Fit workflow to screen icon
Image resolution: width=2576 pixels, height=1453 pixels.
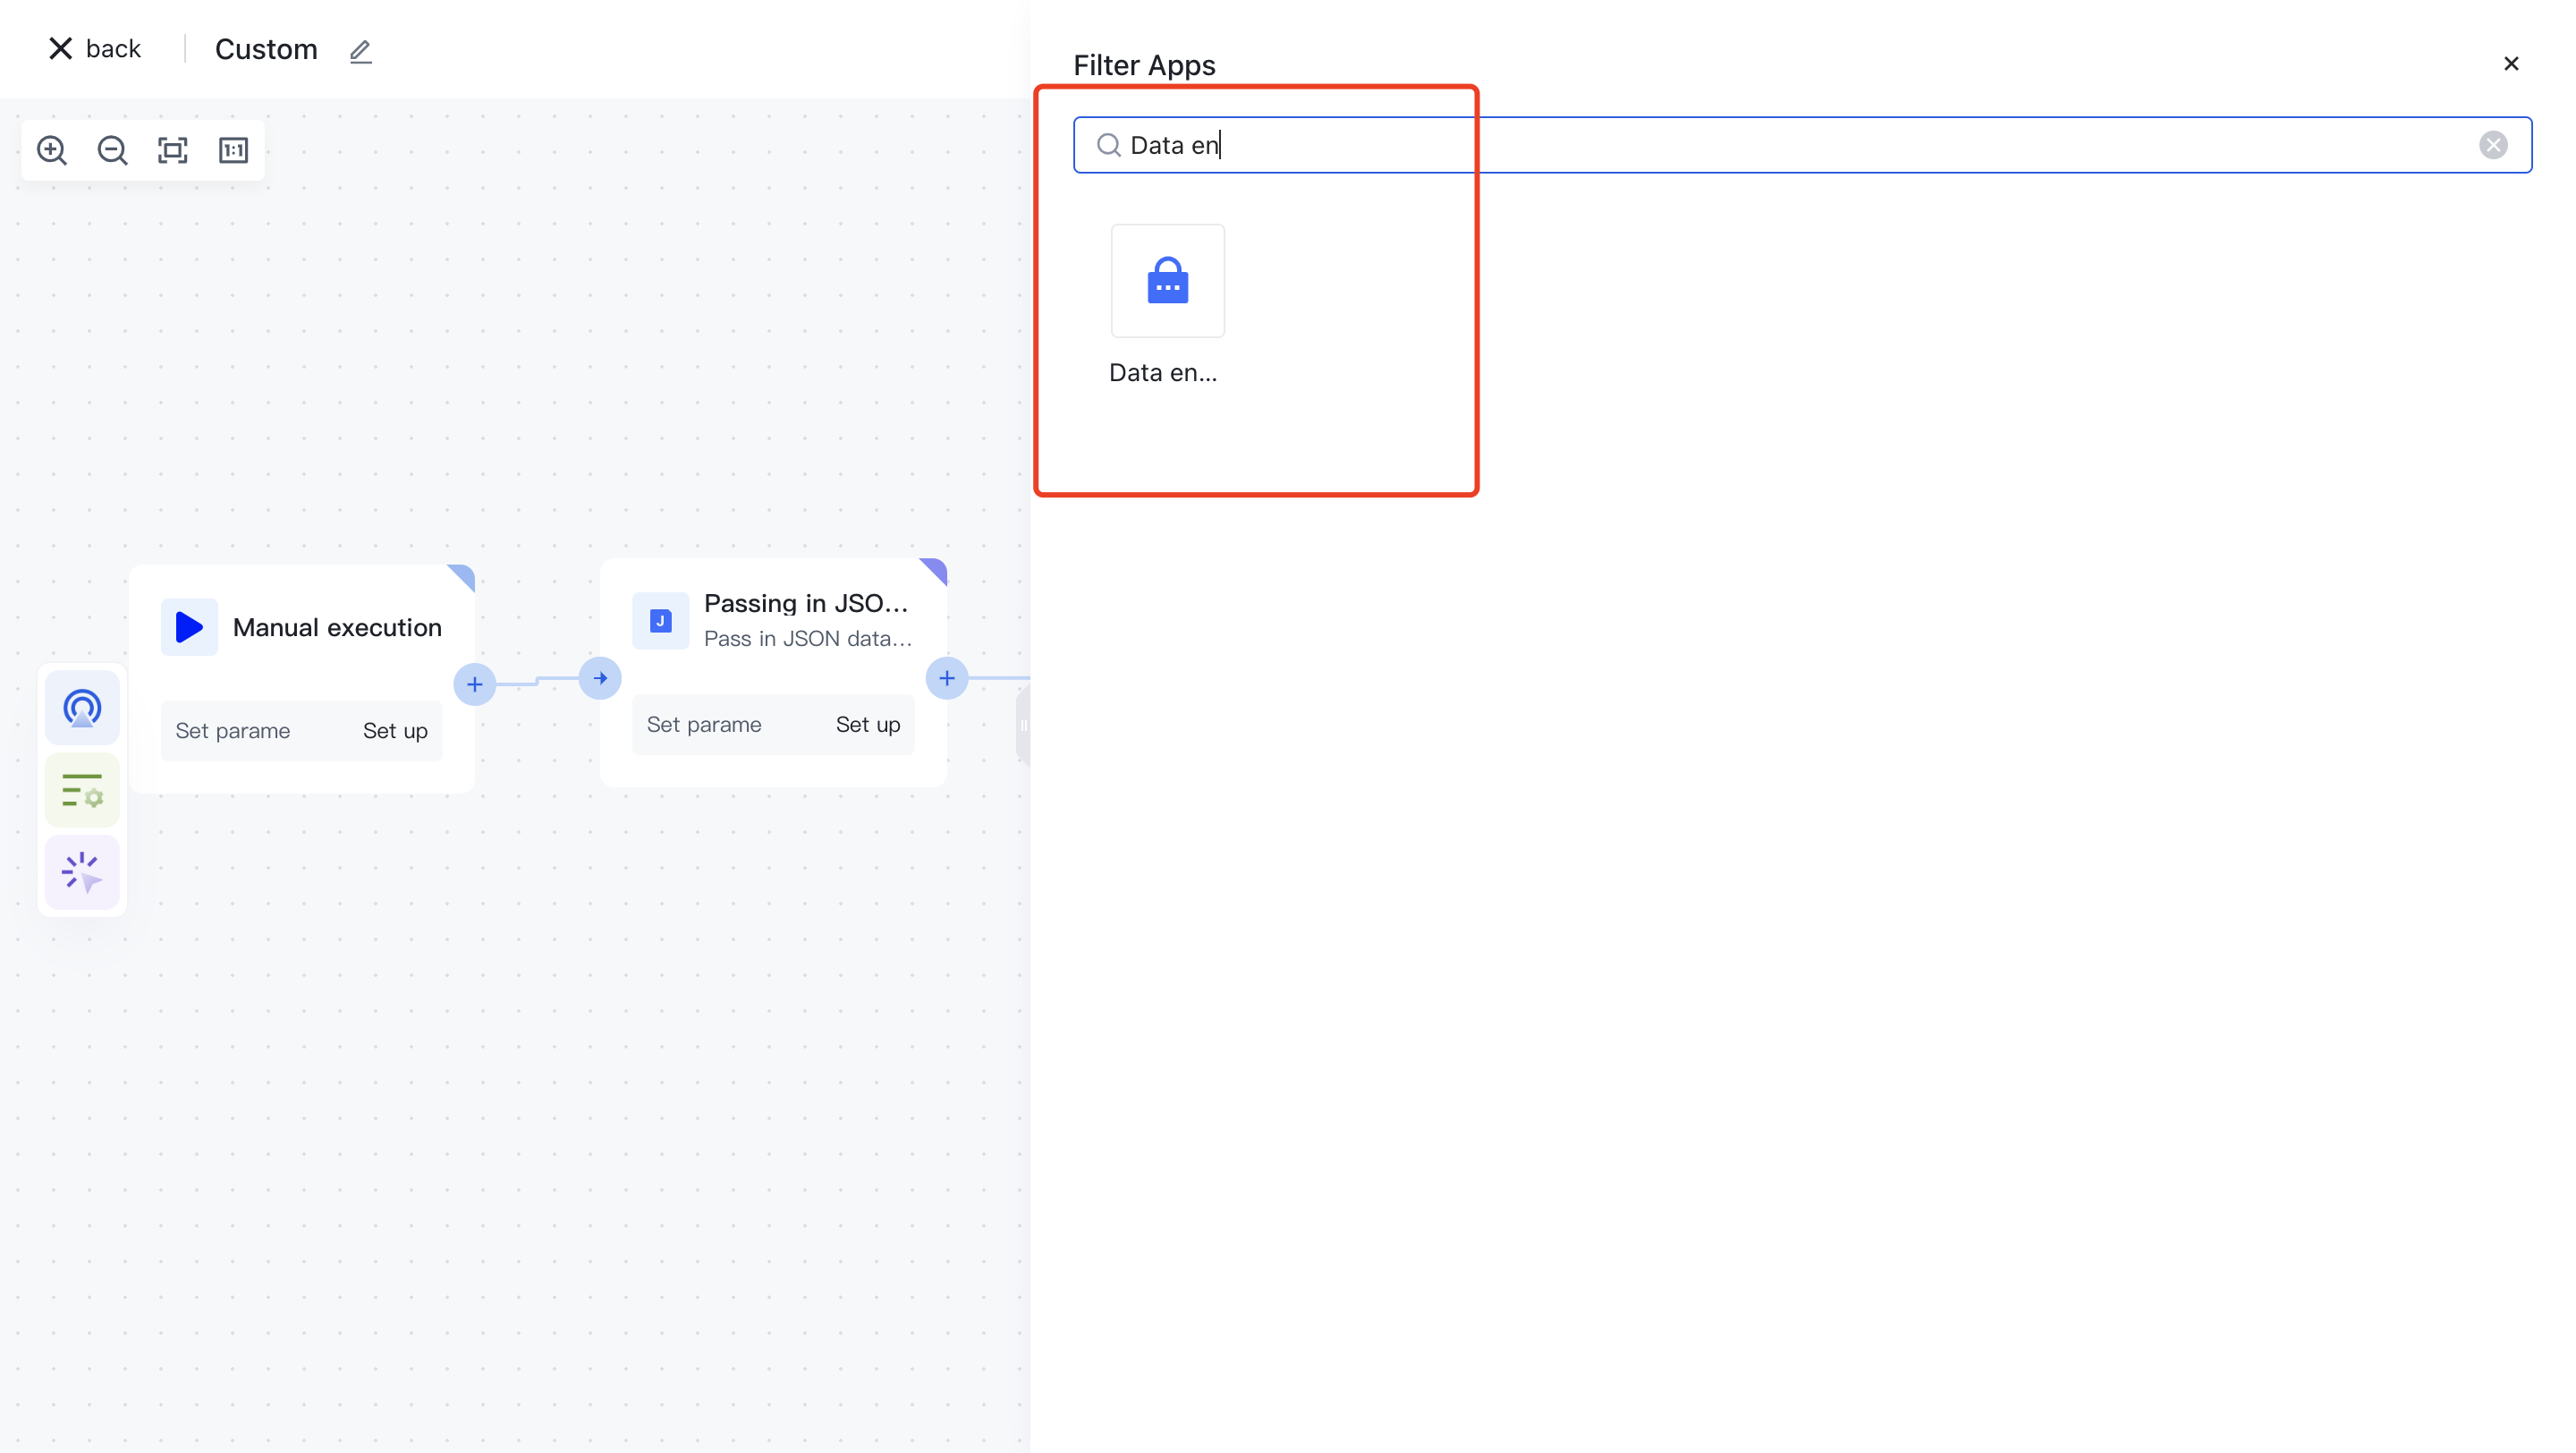click(x=173, y=150)
